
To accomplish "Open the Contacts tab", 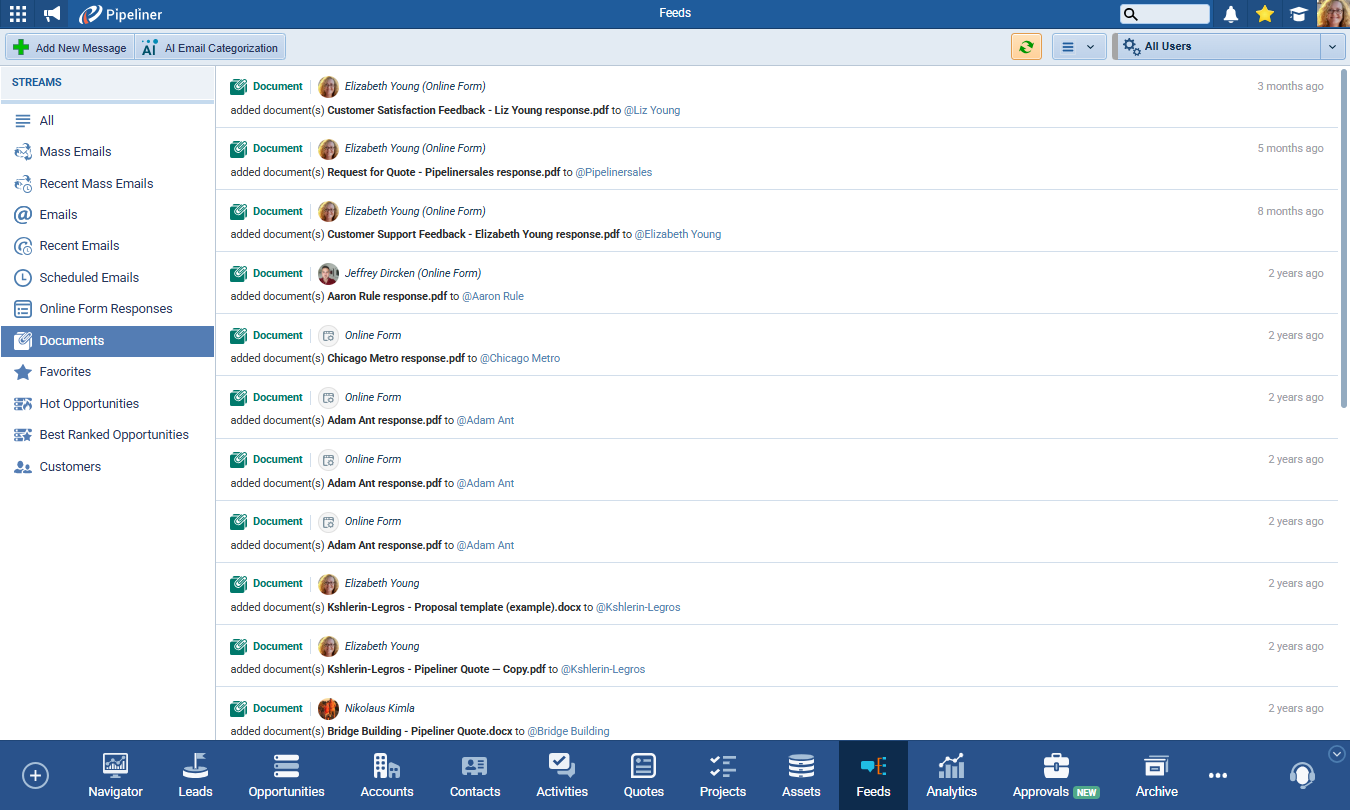I will 475,775.
